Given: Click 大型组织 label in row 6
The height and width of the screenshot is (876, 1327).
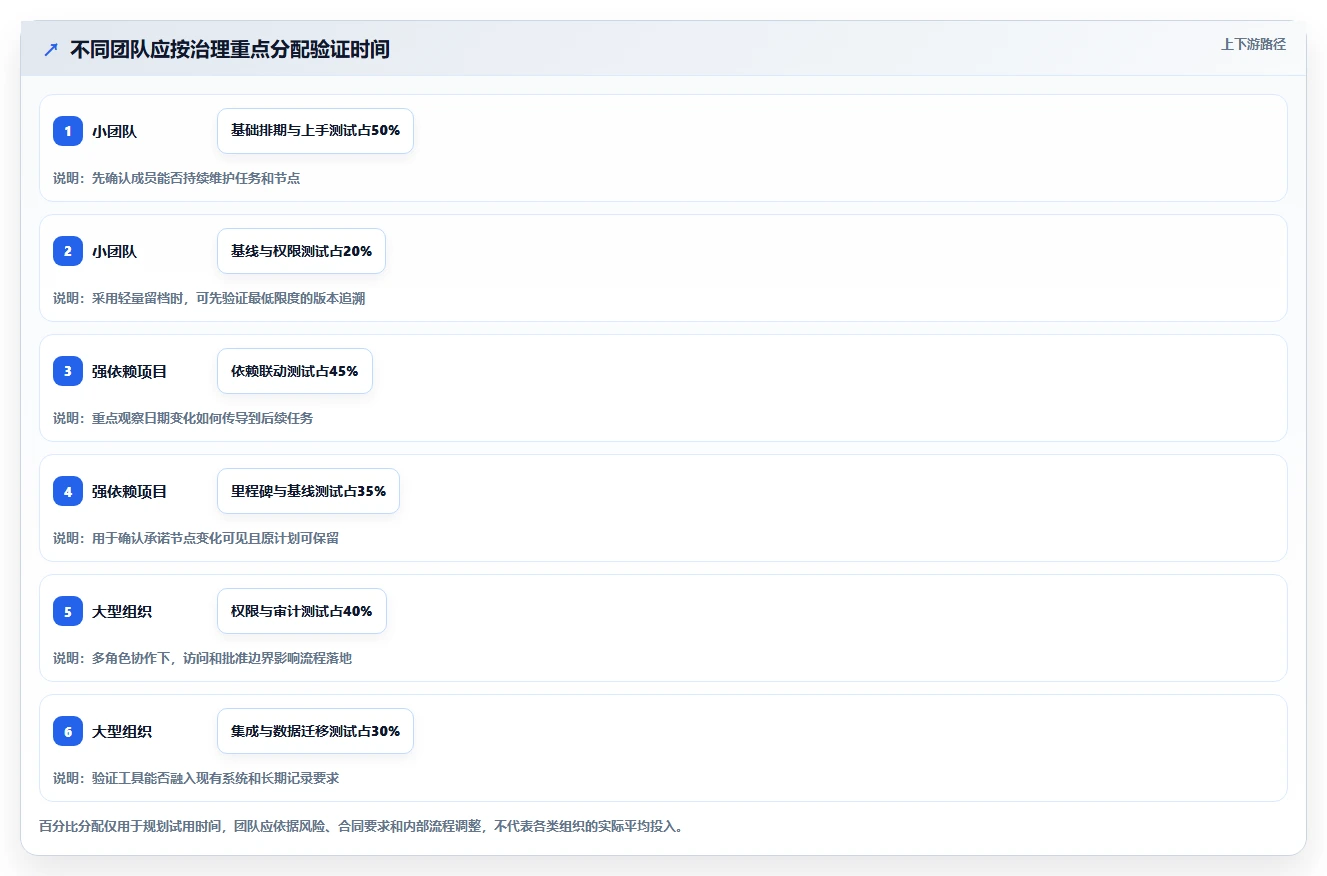Looking at the screenshot, I should point(122,731).
